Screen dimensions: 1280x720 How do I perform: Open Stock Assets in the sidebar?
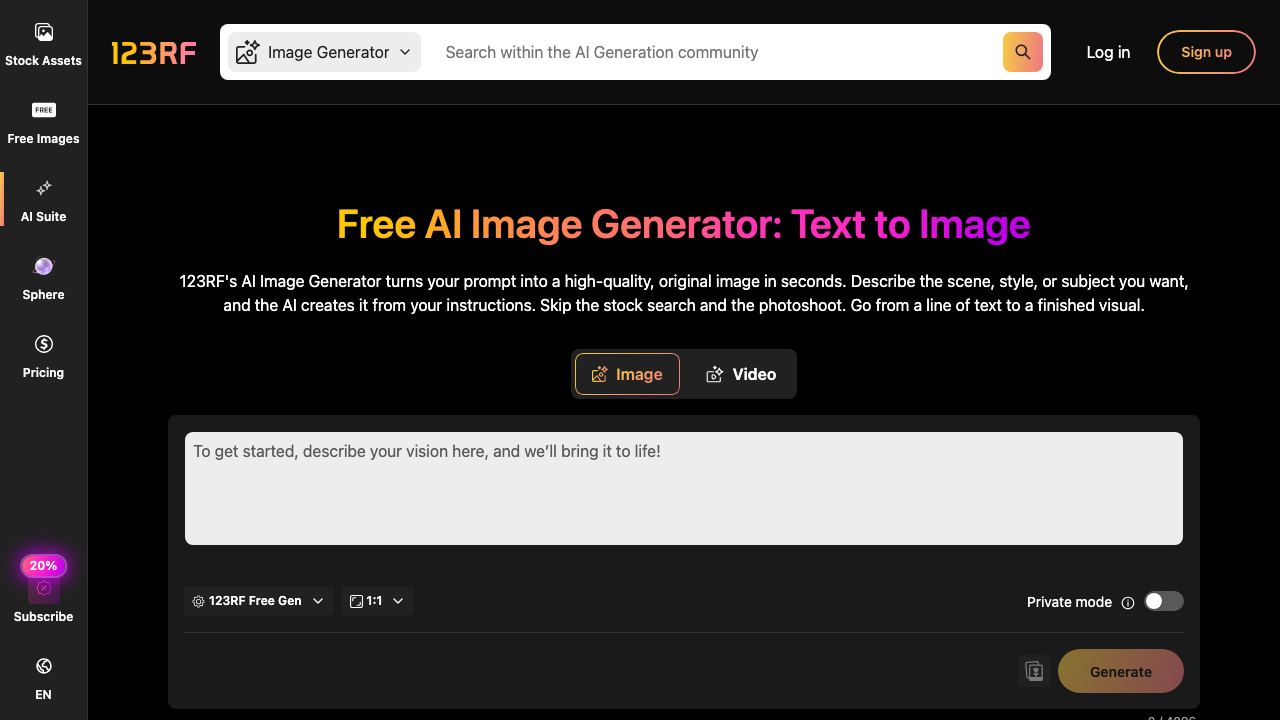click(43, 44)
